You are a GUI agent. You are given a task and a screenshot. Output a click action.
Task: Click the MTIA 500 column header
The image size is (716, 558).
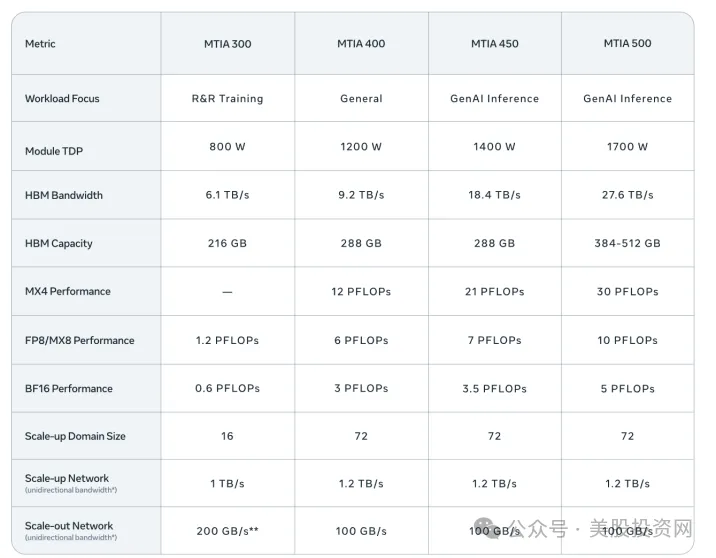(x=627, y=43)
